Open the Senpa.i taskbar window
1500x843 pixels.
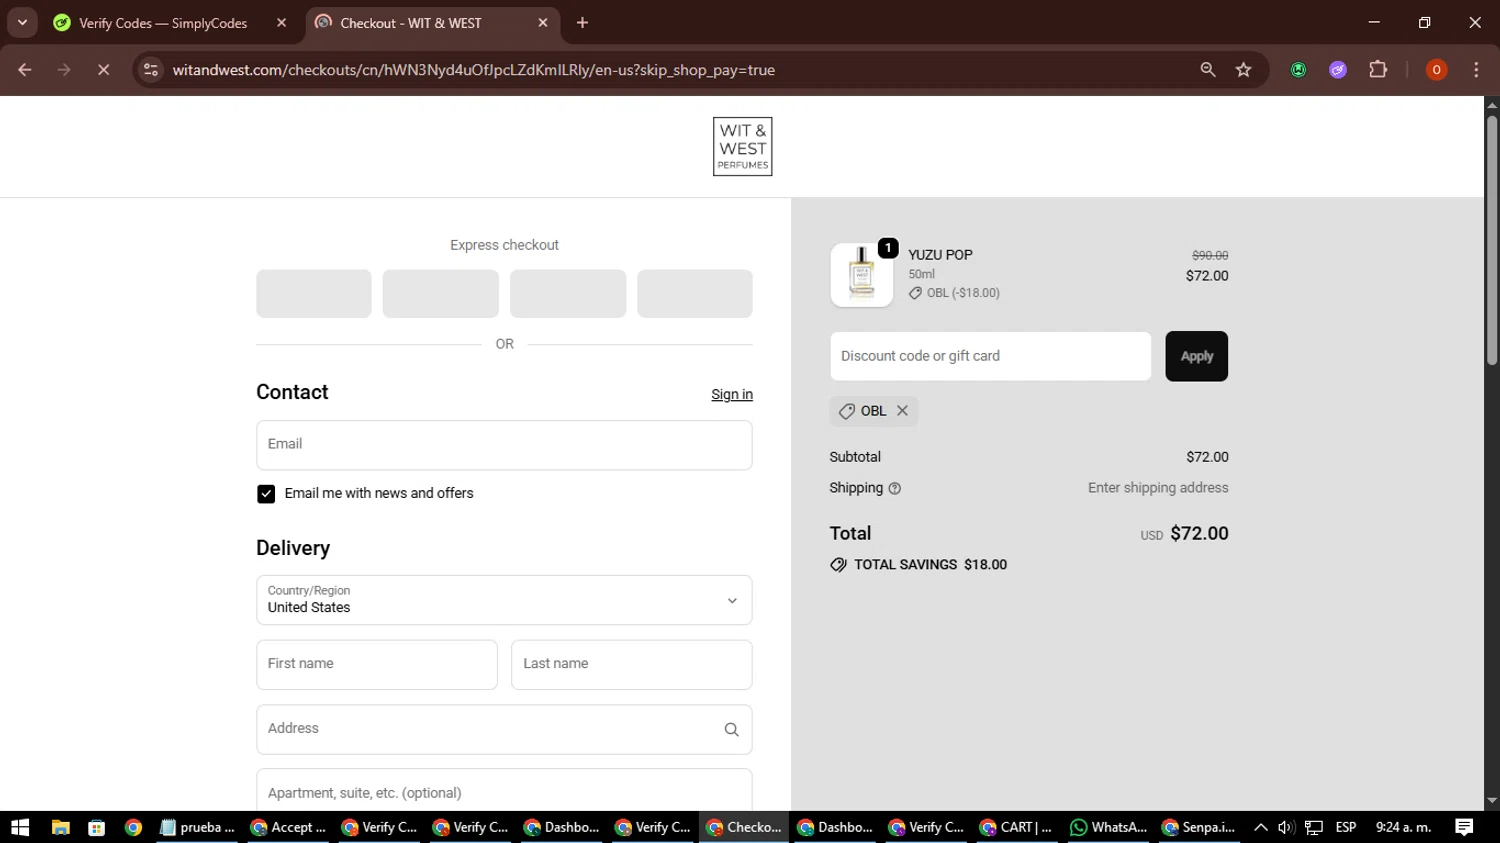coord(1198,827)
